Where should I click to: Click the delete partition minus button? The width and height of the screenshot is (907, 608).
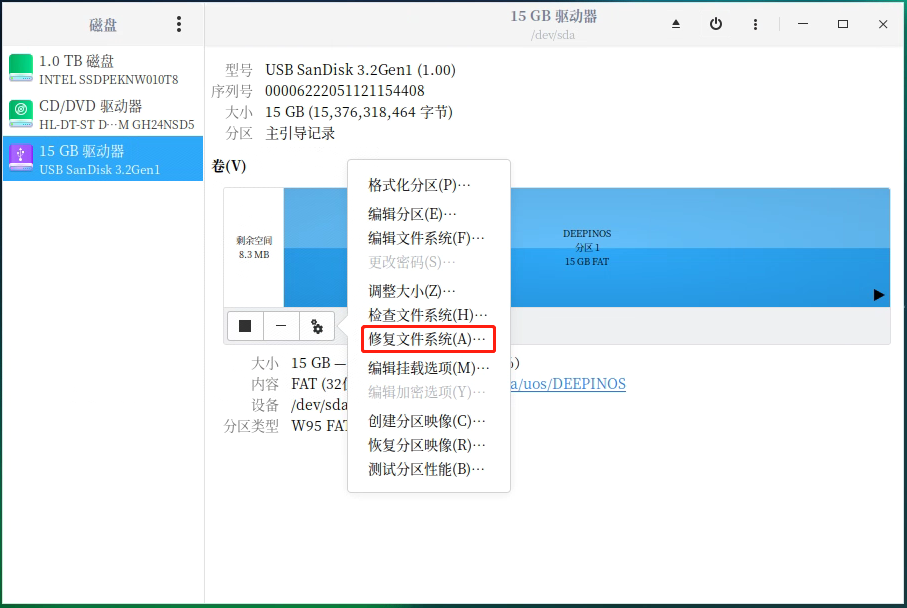tap(281, 326)
